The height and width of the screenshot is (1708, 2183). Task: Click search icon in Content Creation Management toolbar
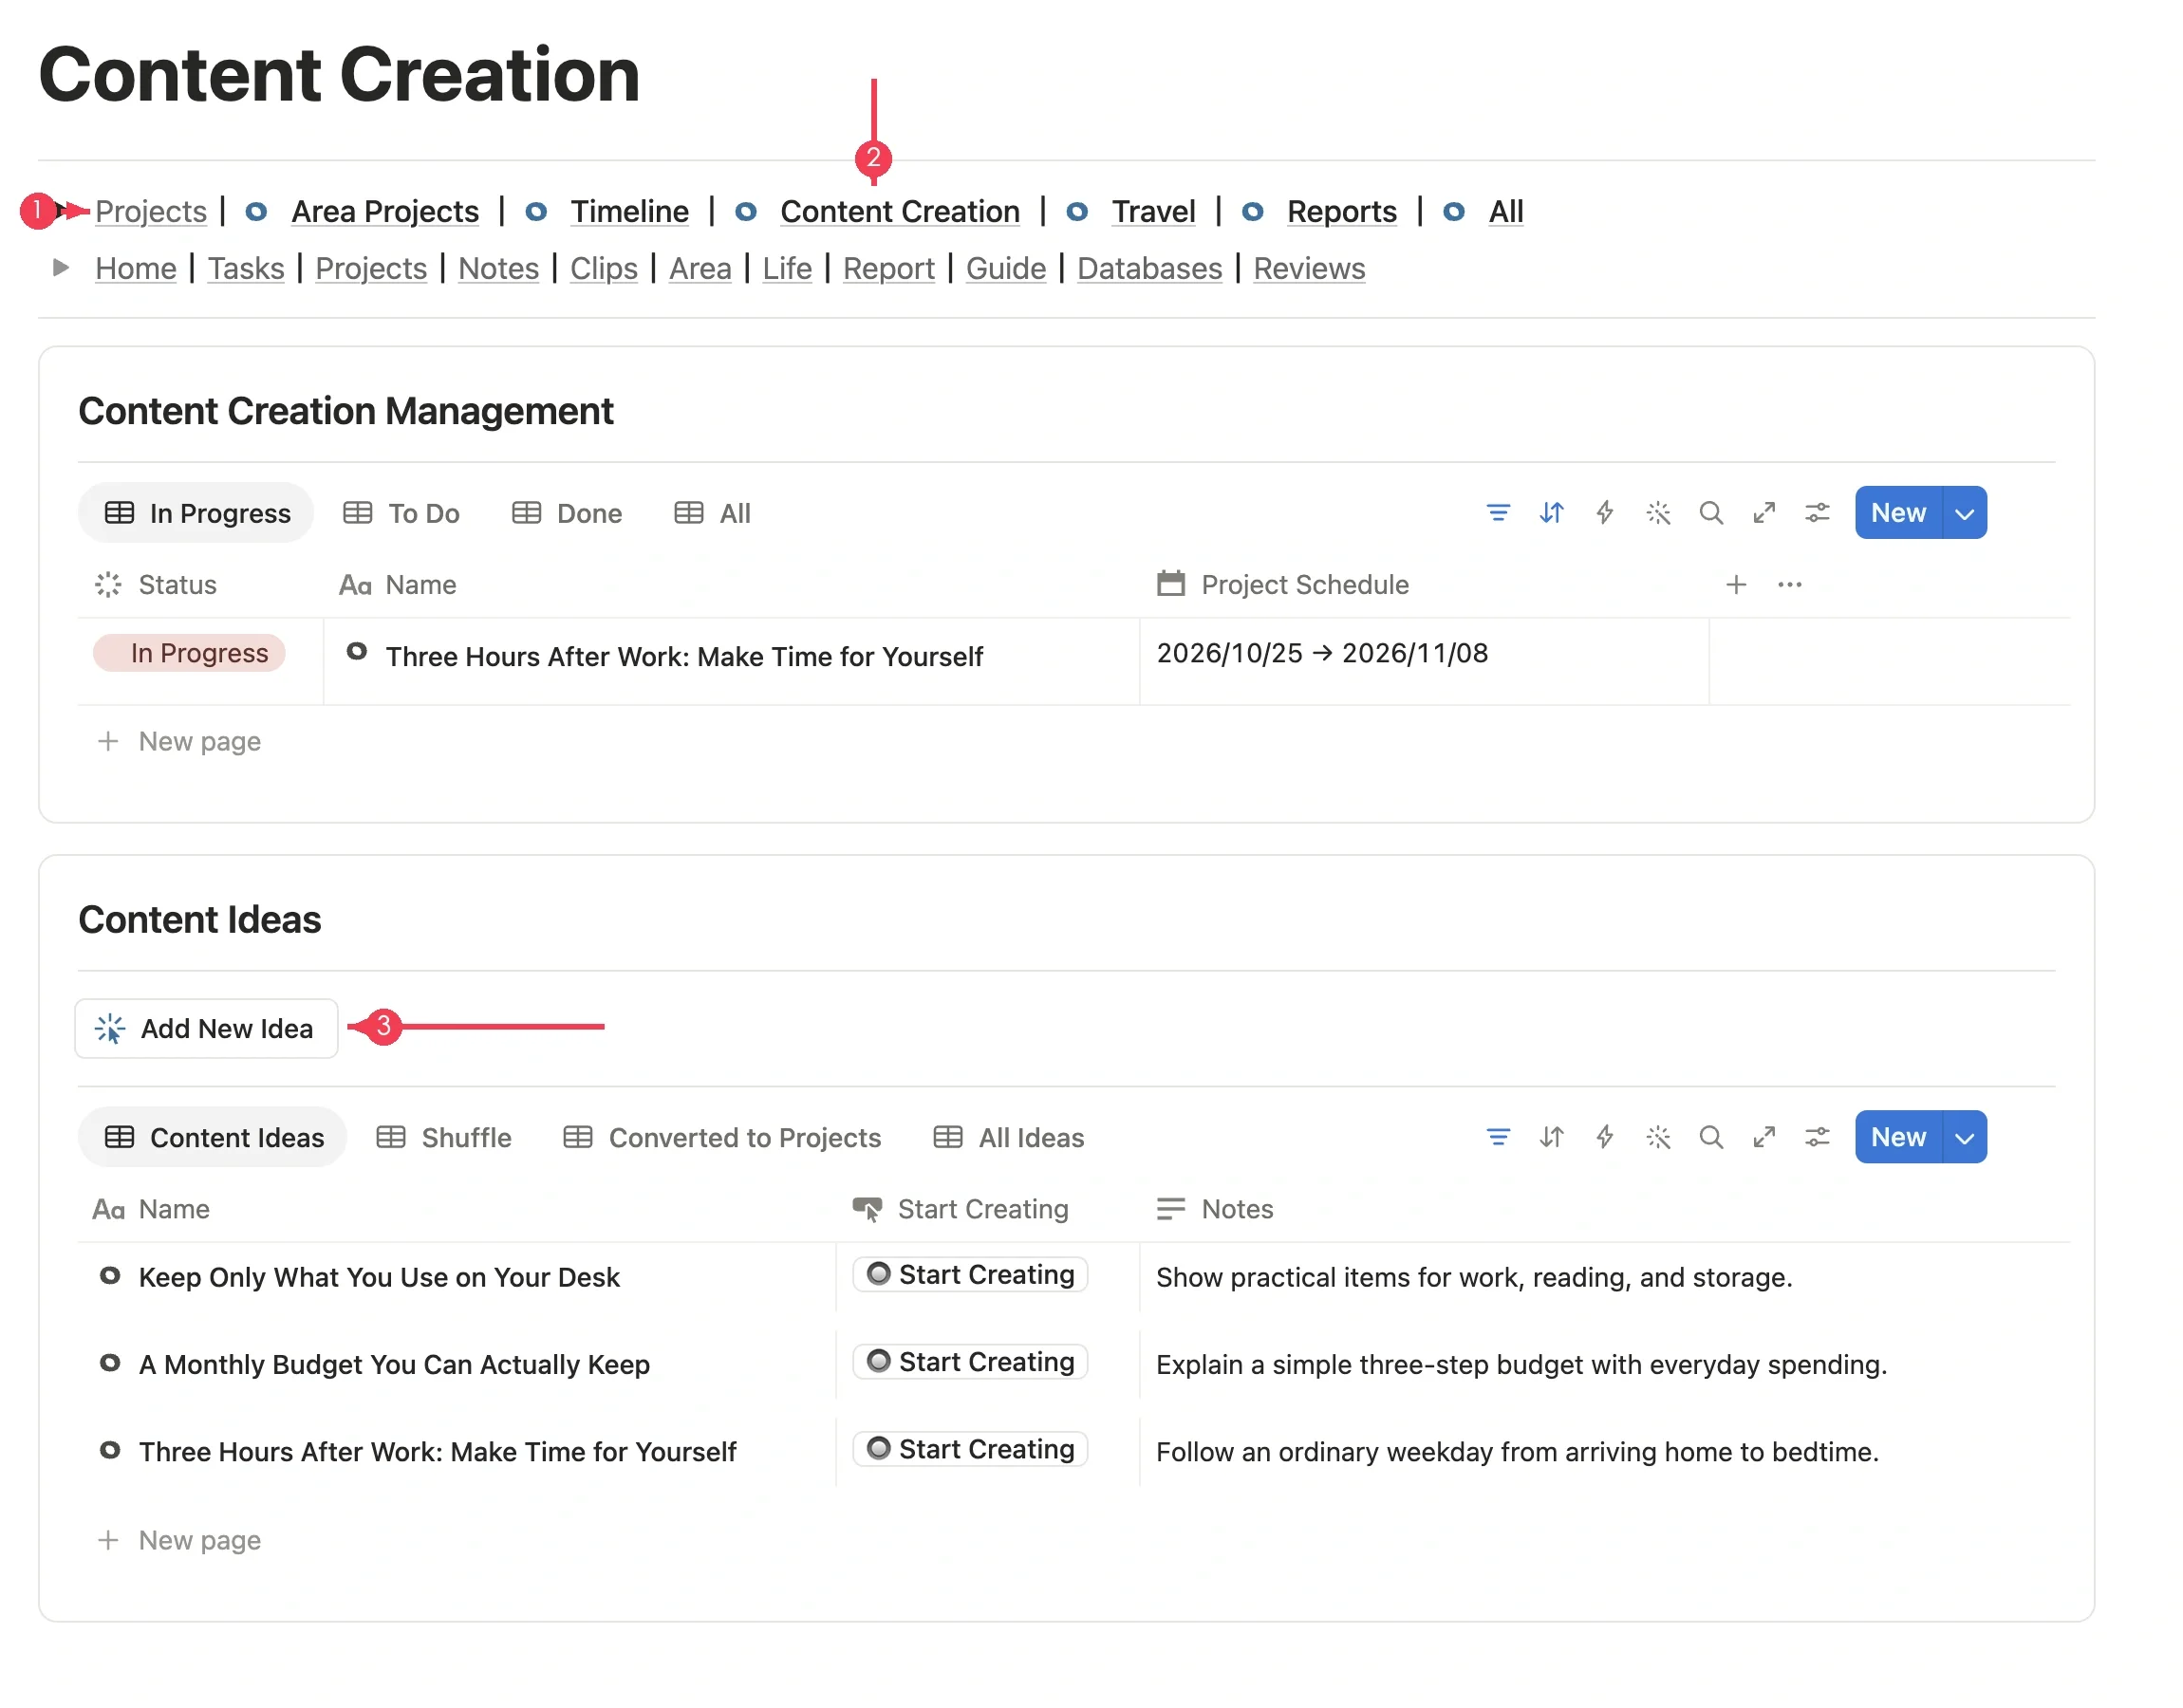(x=1711, y=513)
